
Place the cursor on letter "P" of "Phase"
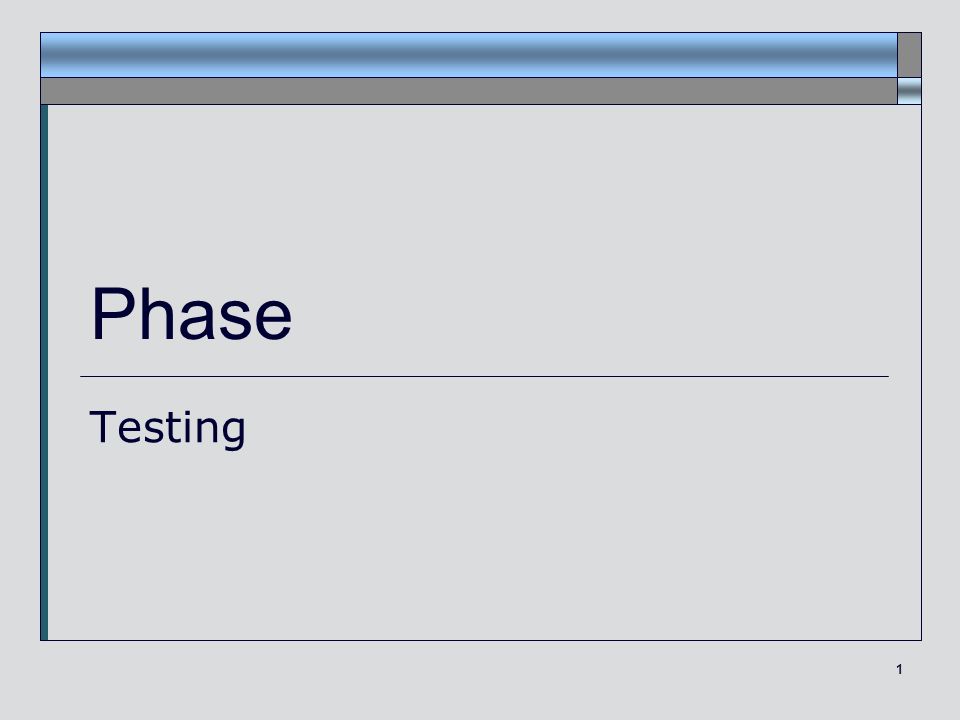pos(110,313)
